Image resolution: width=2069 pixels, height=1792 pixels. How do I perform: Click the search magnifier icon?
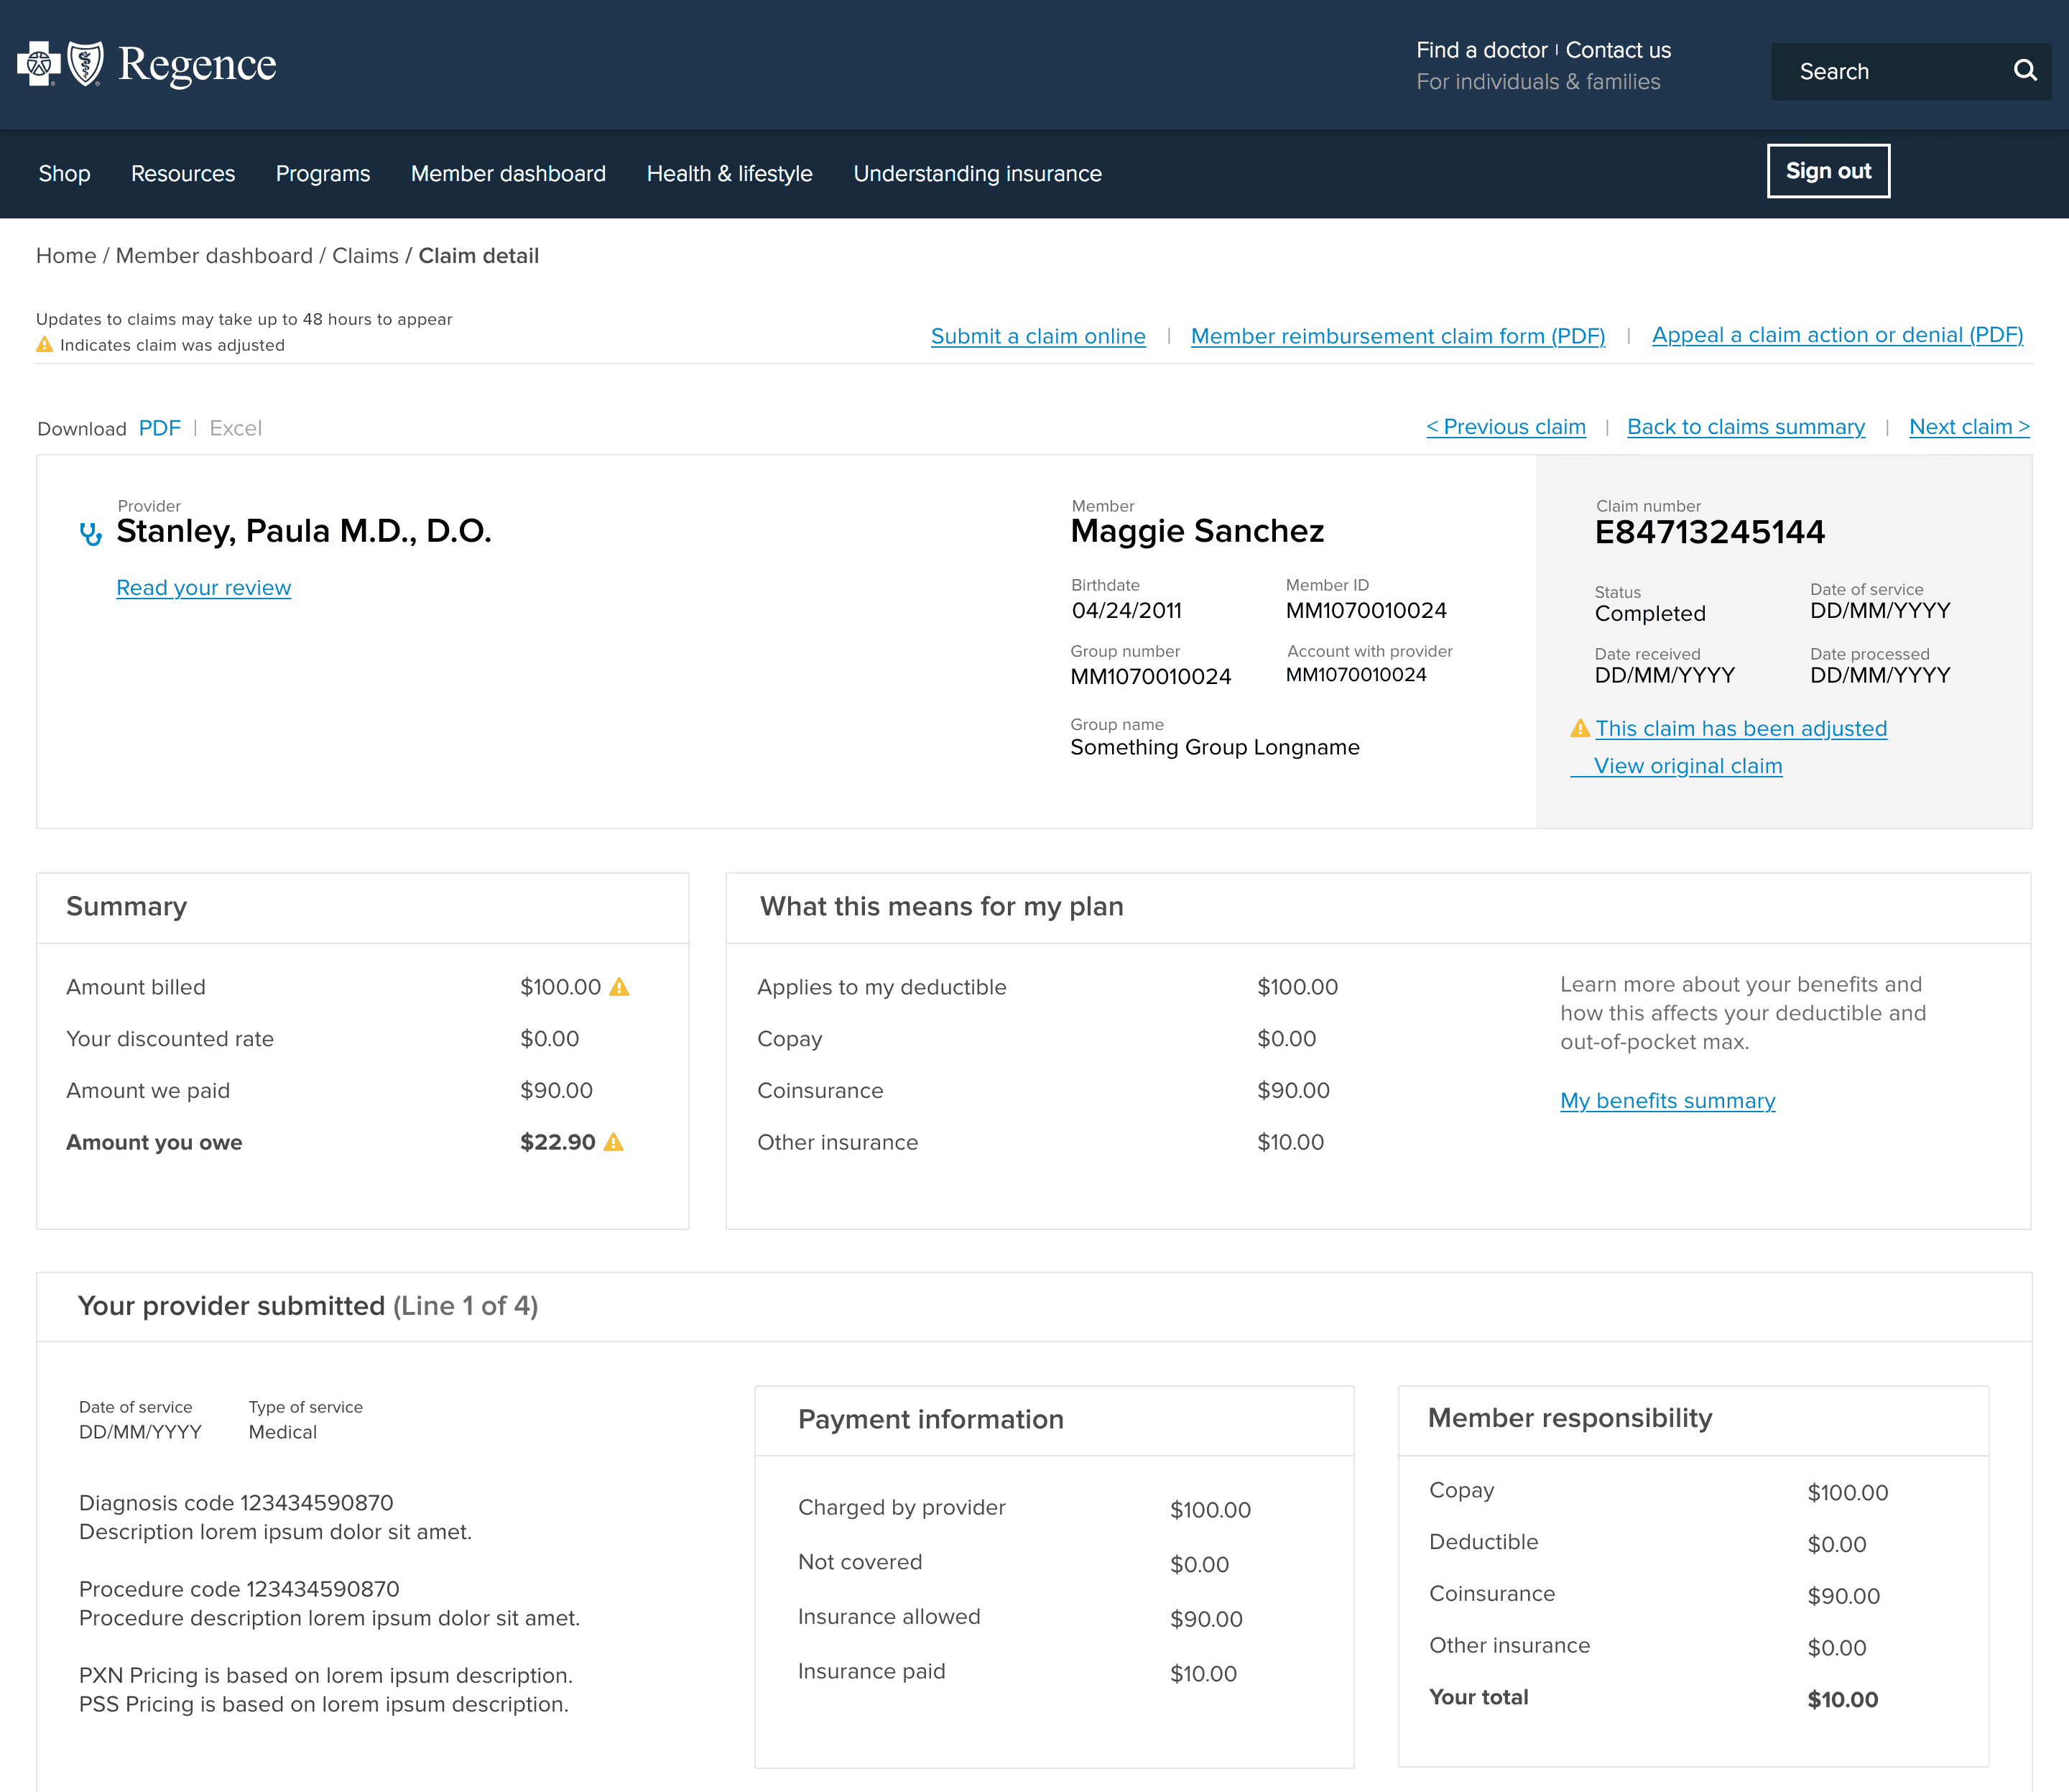click(x=2024, y=71)
